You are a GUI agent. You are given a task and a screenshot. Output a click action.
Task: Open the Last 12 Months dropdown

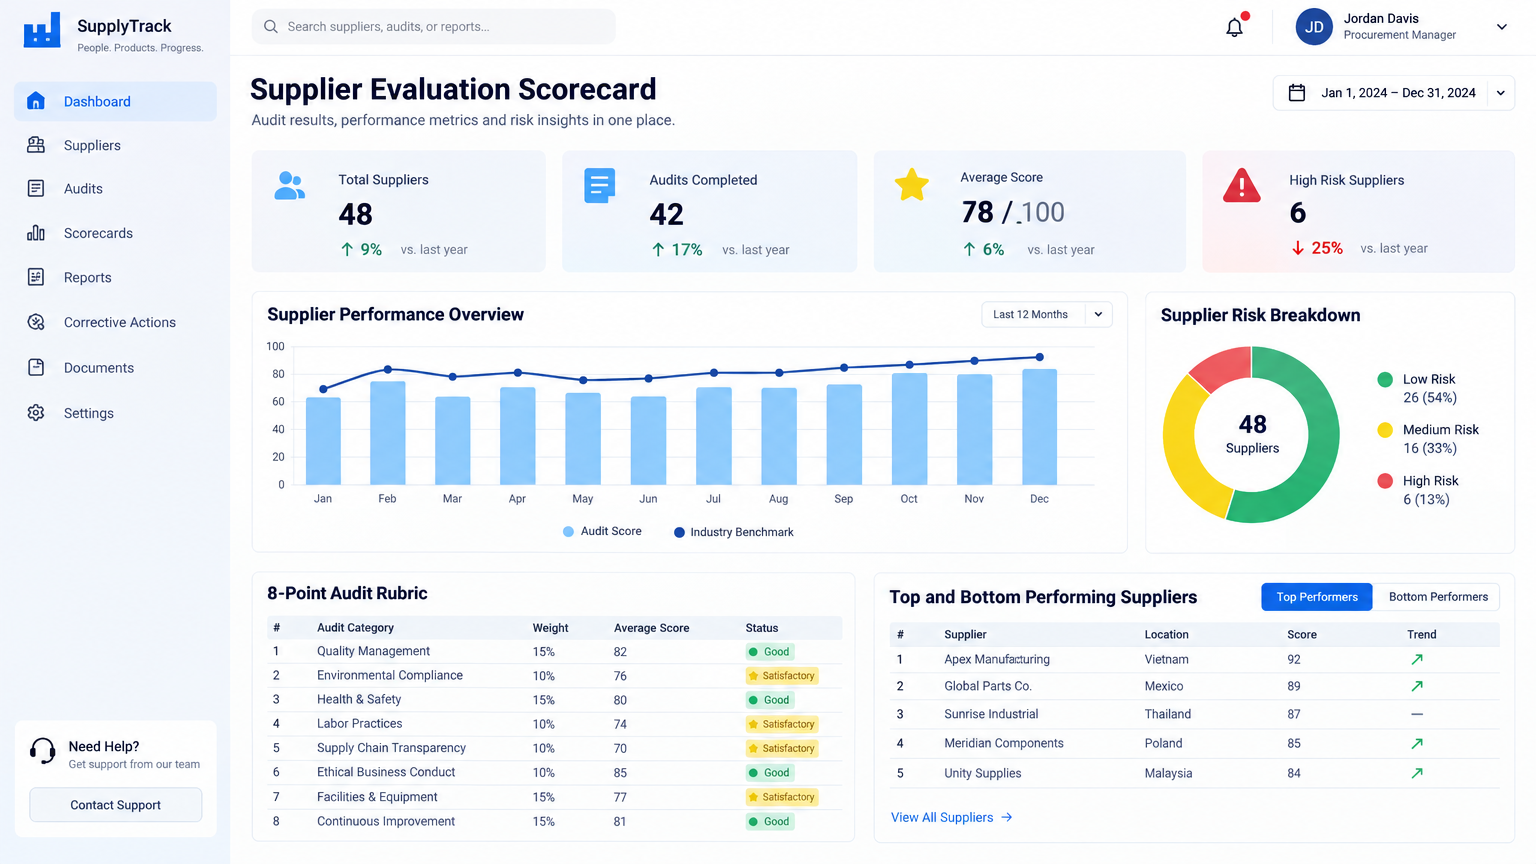click(1047, 314)
